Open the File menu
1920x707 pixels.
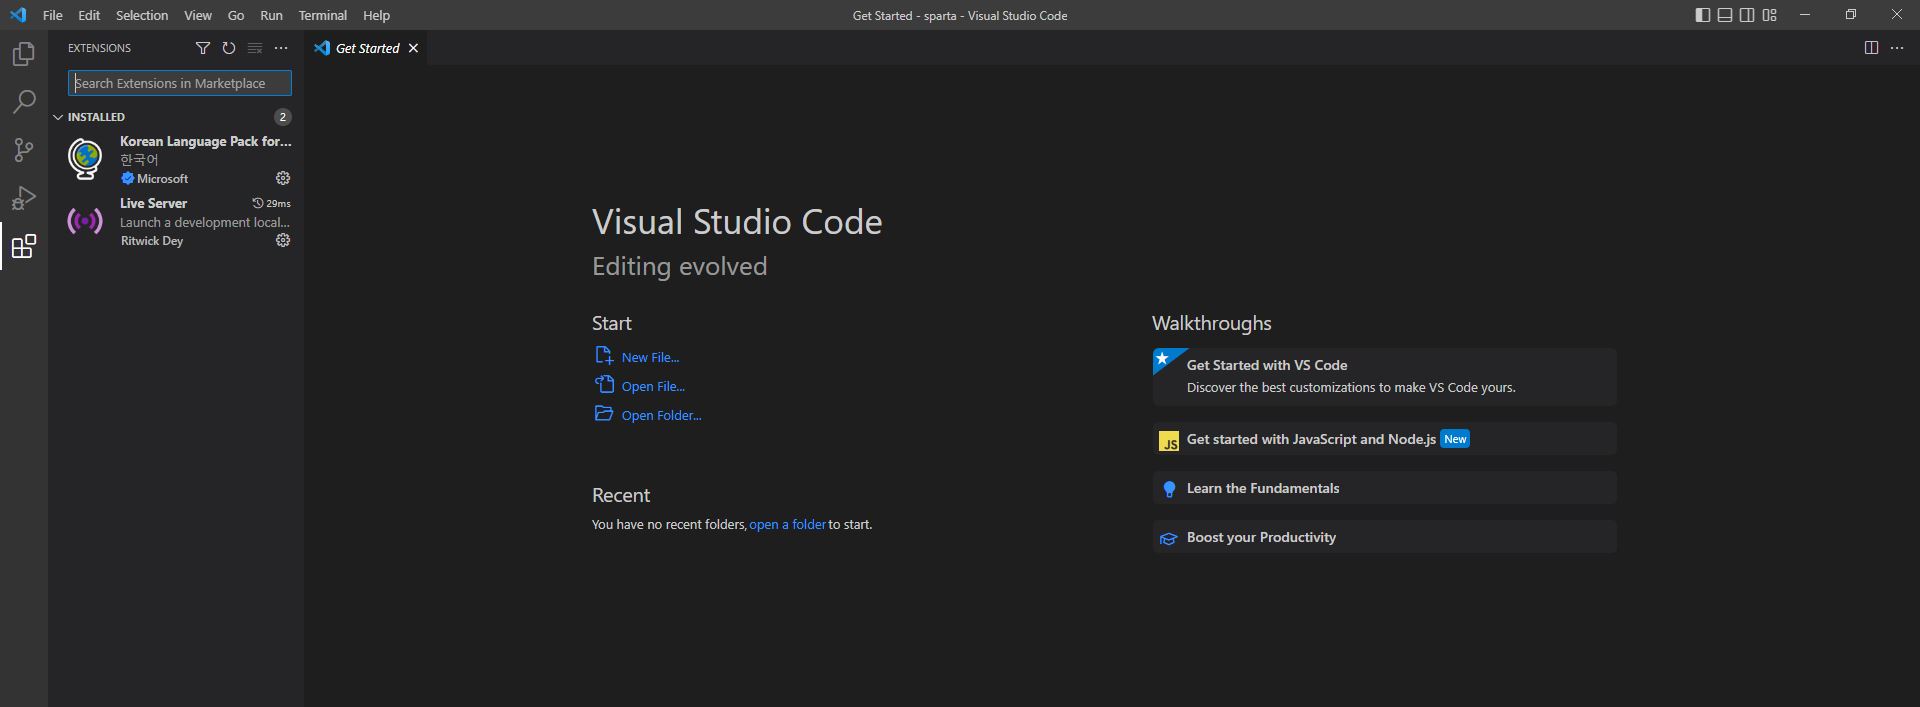(53, 15)
